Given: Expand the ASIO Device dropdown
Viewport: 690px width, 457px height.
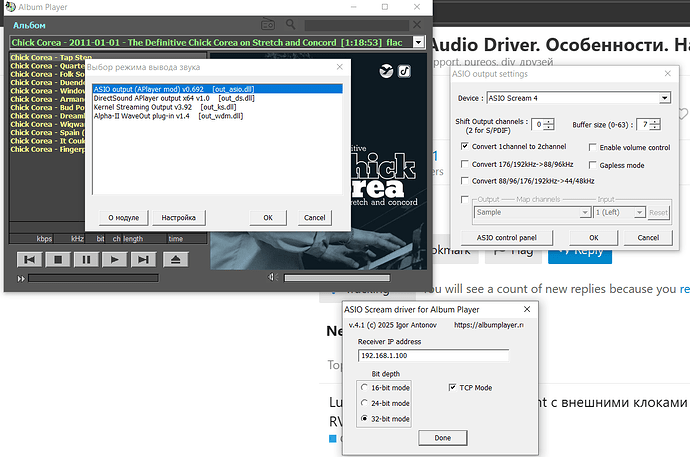Looking at the screenshot, I should tap(664, 98).
